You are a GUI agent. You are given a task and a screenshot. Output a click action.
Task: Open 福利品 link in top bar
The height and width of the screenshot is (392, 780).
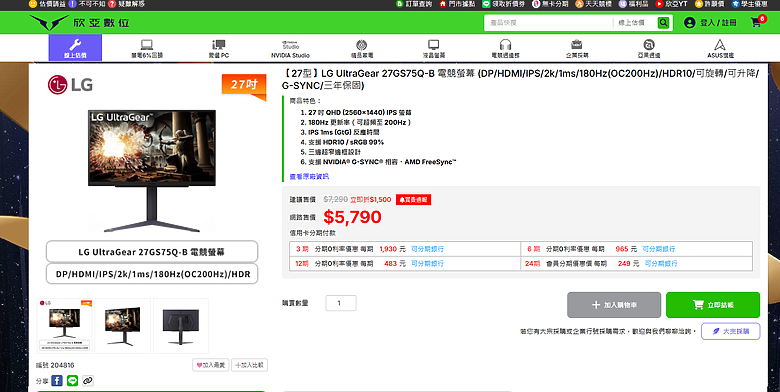[x=633, y=4]
